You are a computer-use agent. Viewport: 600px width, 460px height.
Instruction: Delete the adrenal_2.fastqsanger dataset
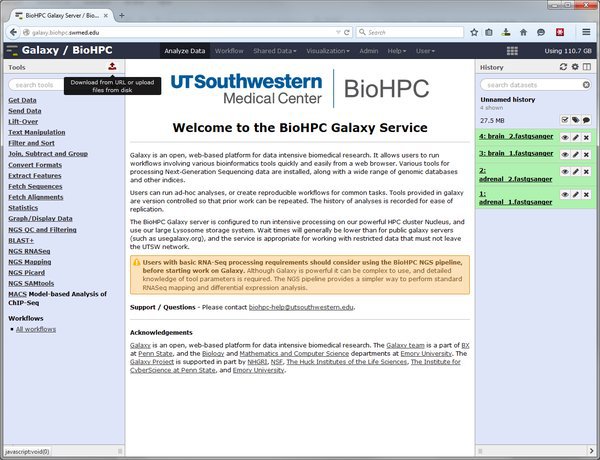coord(586,171)
